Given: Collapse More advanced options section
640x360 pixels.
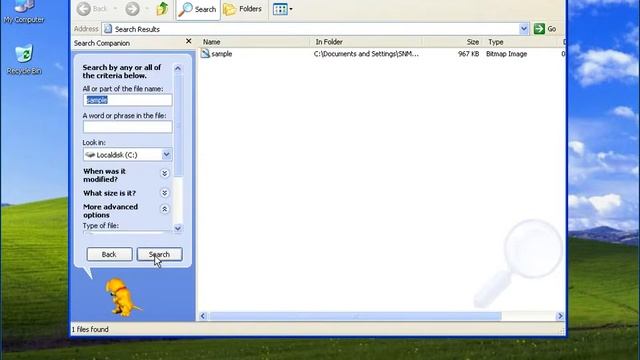Looking at the screenshot, I should pos(164,209).
